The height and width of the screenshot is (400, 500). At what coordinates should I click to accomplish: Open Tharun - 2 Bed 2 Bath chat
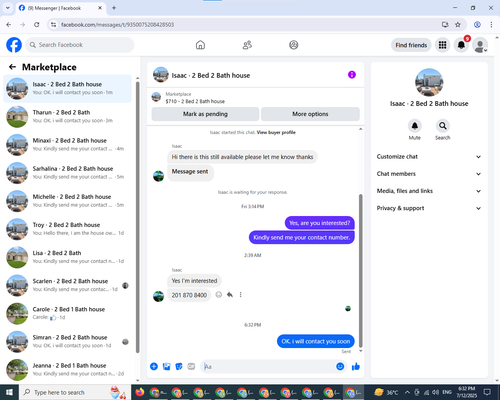pos(67,117)
